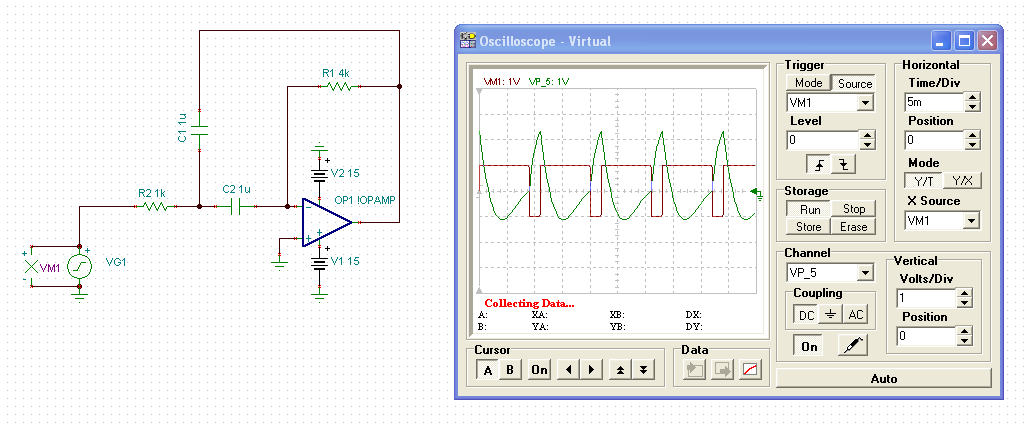Select the V1 15 battery symbol
This screenshot has height=429, width=1024.
pyautogui.click(x=319, y=262)
